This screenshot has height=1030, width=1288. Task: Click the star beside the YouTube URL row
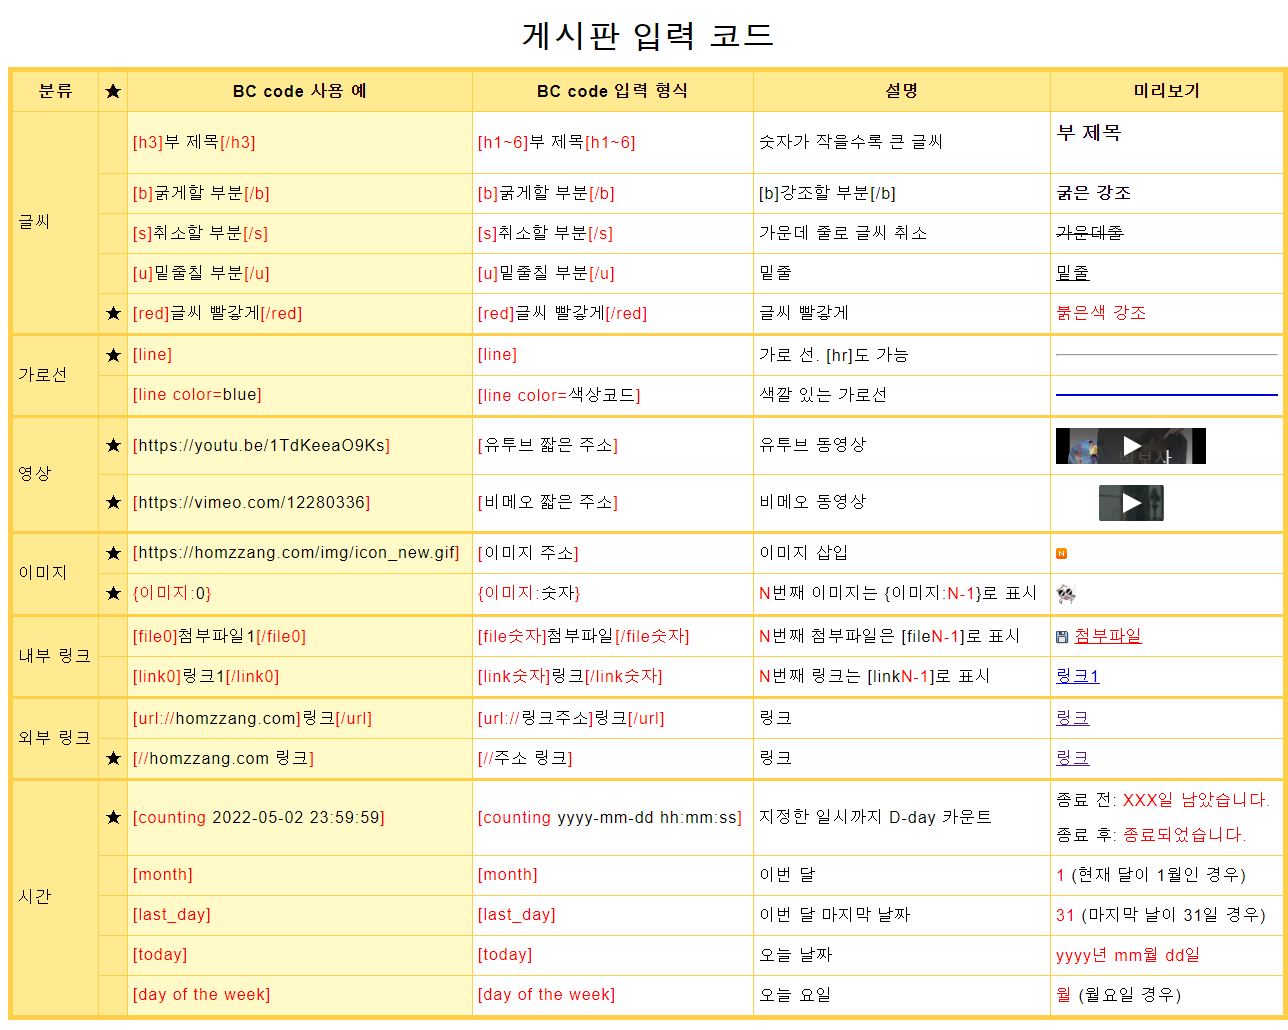pyautogui.click(x=113, y=445)
